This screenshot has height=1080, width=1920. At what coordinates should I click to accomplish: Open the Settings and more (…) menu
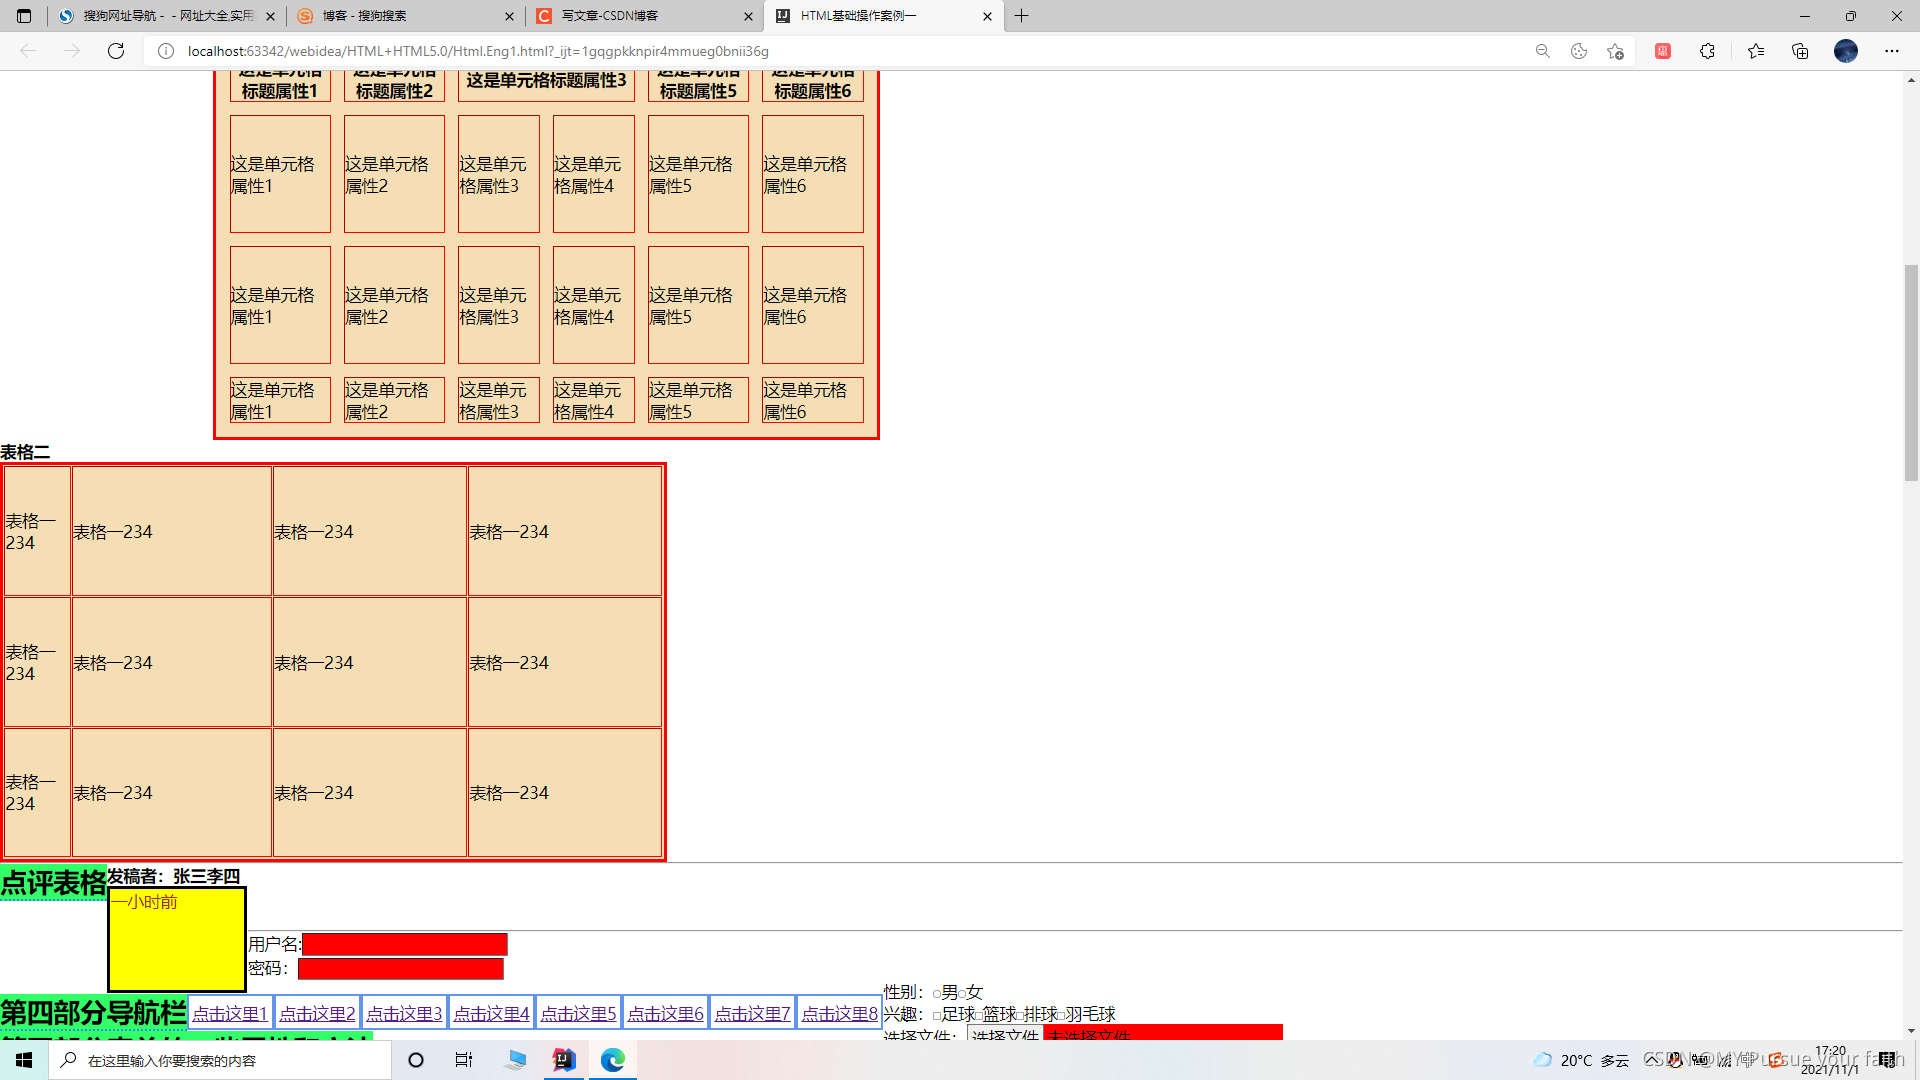[1892, 51]
